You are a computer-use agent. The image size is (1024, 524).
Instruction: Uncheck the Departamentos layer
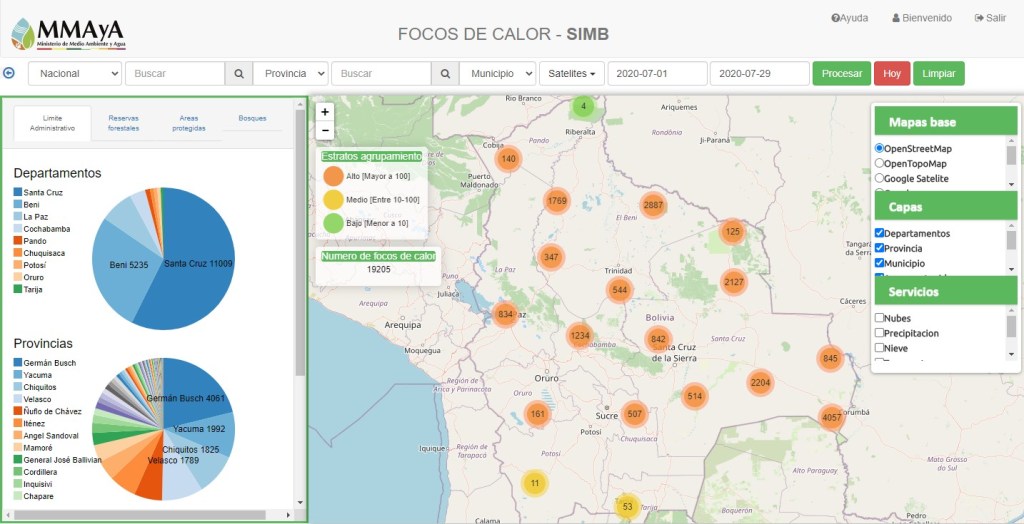point(880,233)
